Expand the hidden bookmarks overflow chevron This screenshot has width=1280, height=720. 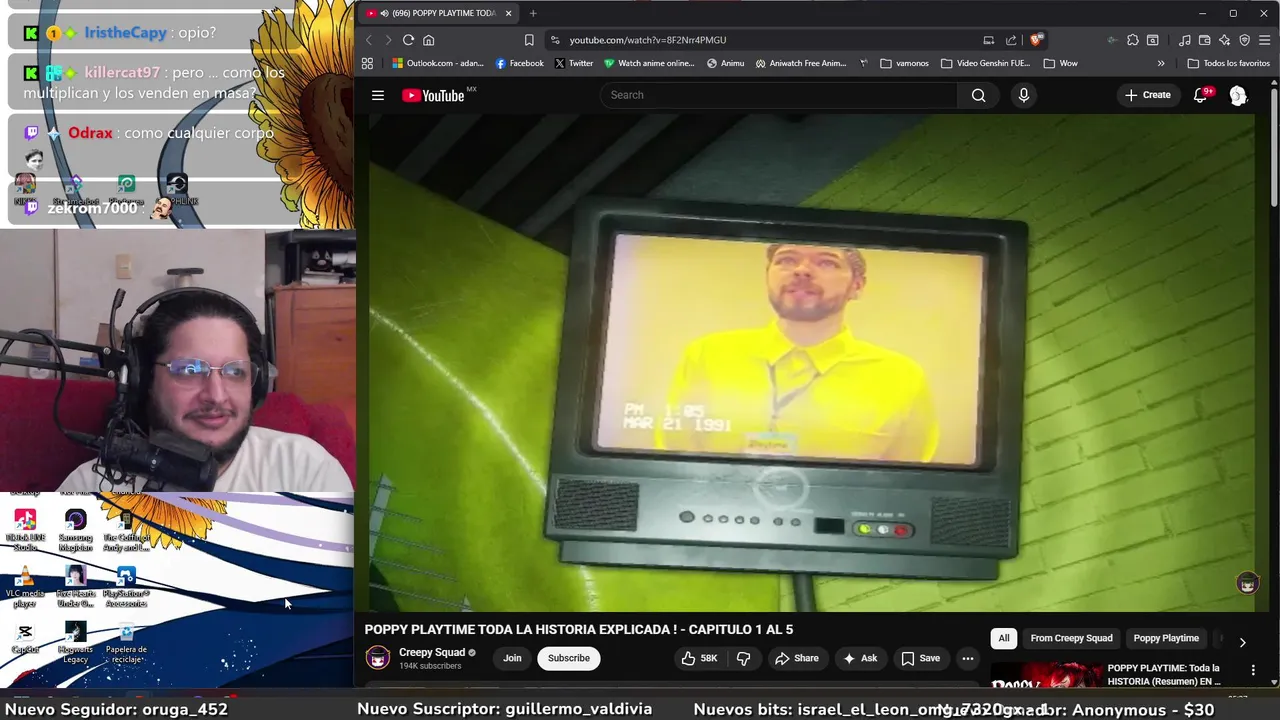(1160, 63)
